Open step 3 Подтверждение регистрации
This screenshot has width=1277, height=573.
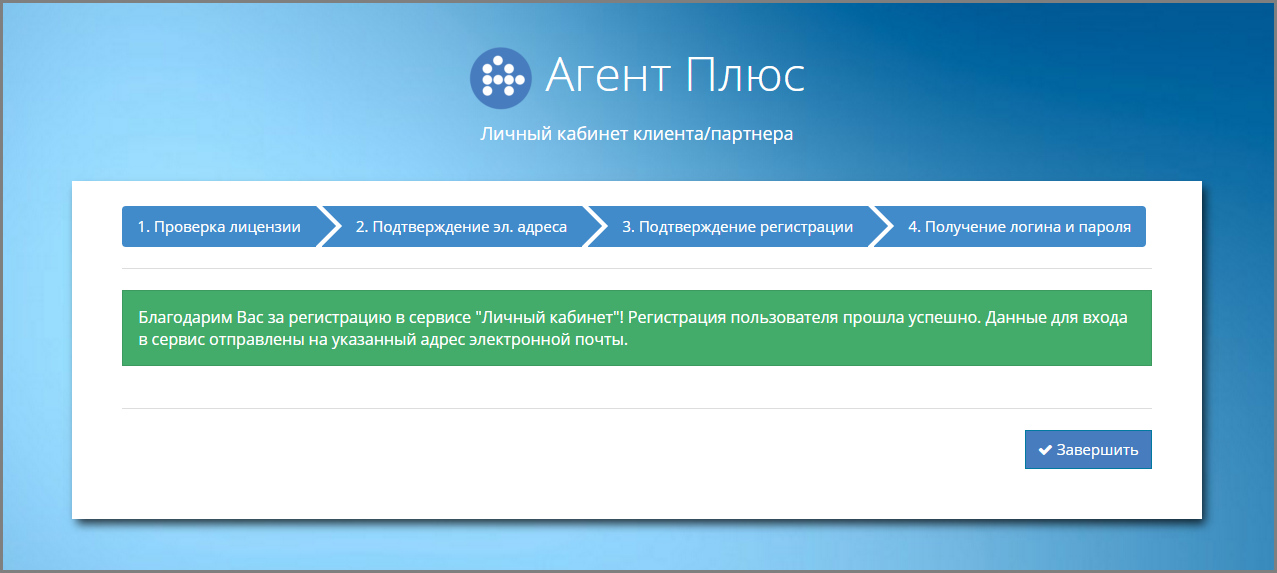(737, 227)
